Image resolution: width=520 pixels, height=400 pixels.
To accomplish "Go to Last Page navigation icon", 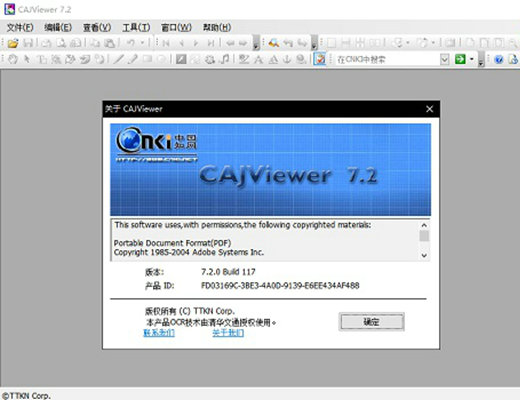I will pyautogui.click(x=211, y=43).
